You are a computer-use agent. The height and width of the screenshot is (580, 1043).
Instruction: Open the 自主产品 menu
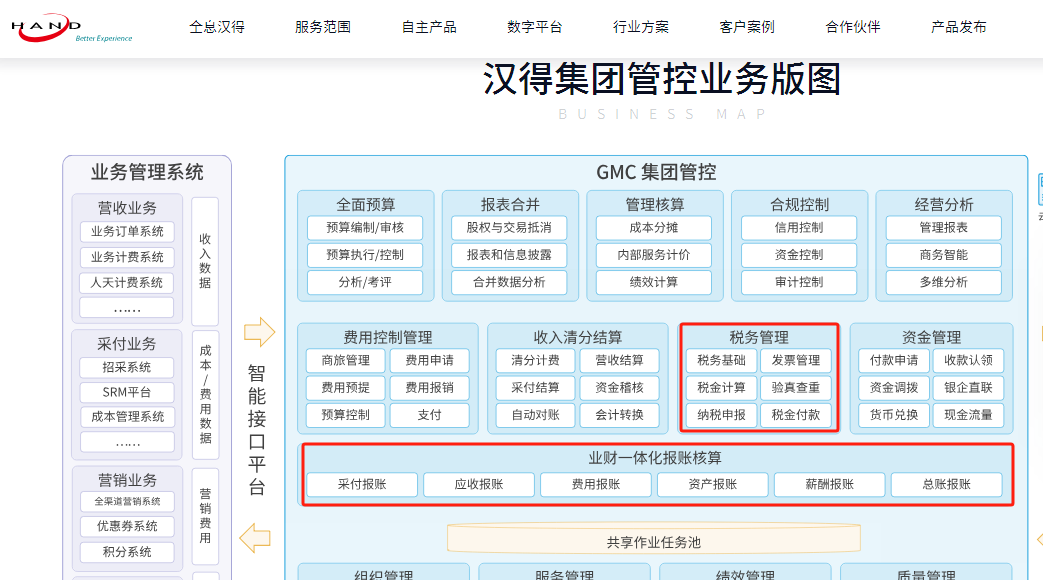point(429,27)
